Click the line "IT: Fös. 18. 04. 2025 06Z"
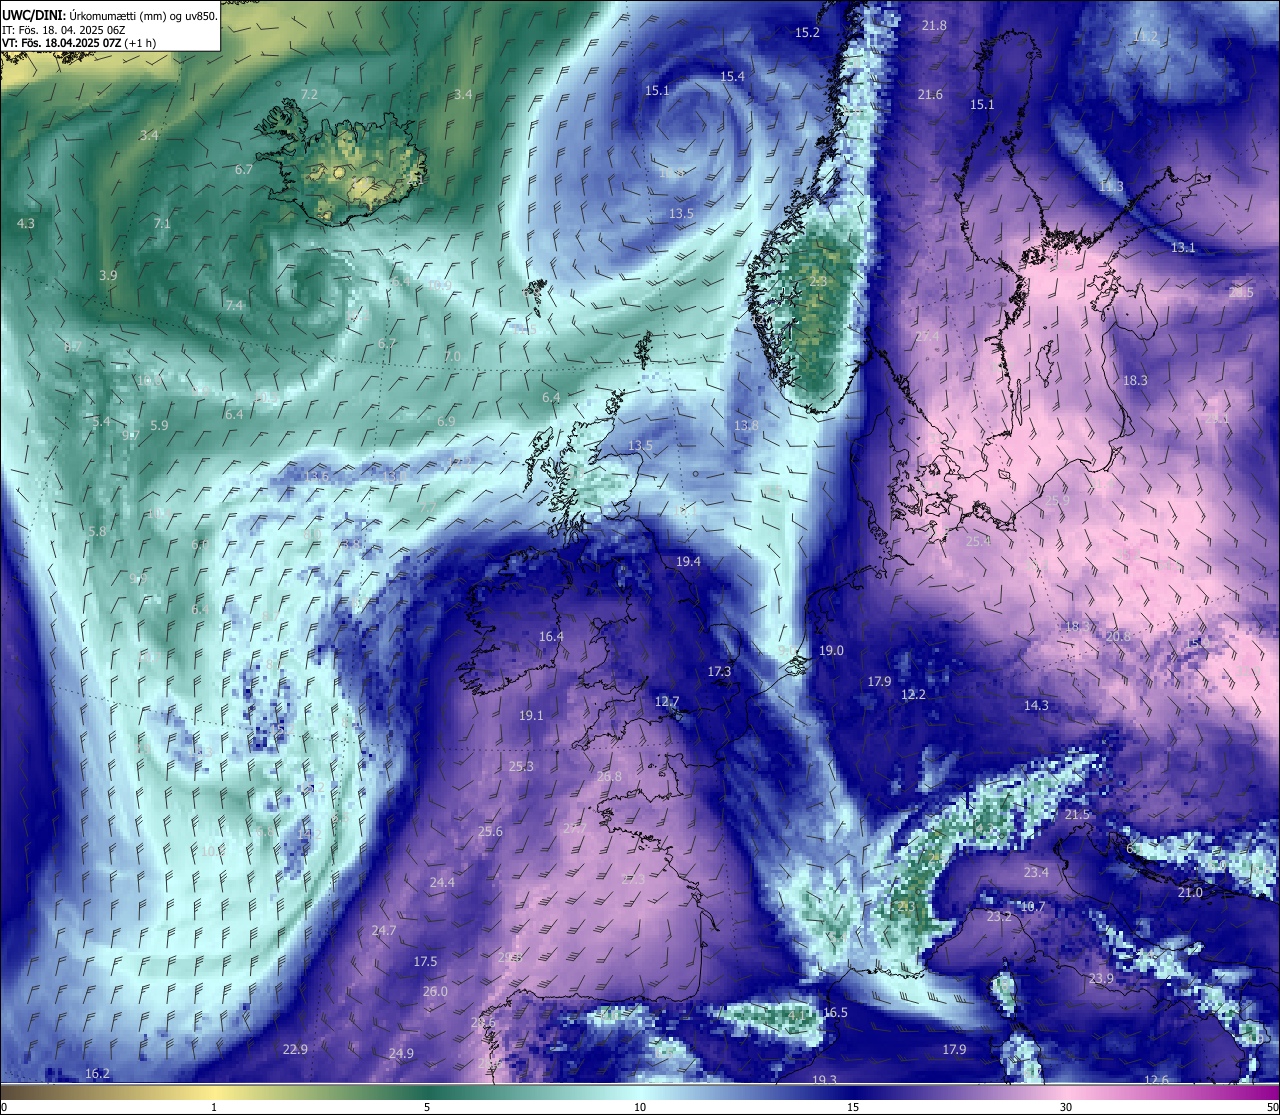Screen dimensions: 1280x1115 pos(63,30)
